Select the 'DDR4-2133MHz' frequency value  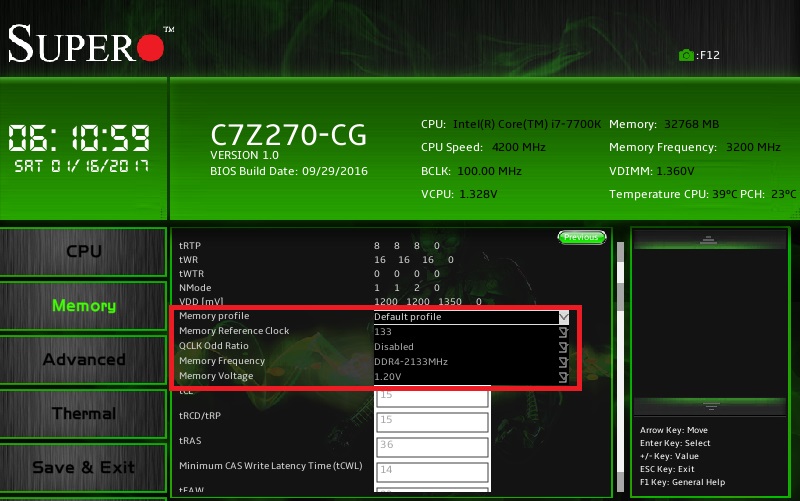click(x=411, y=362)
